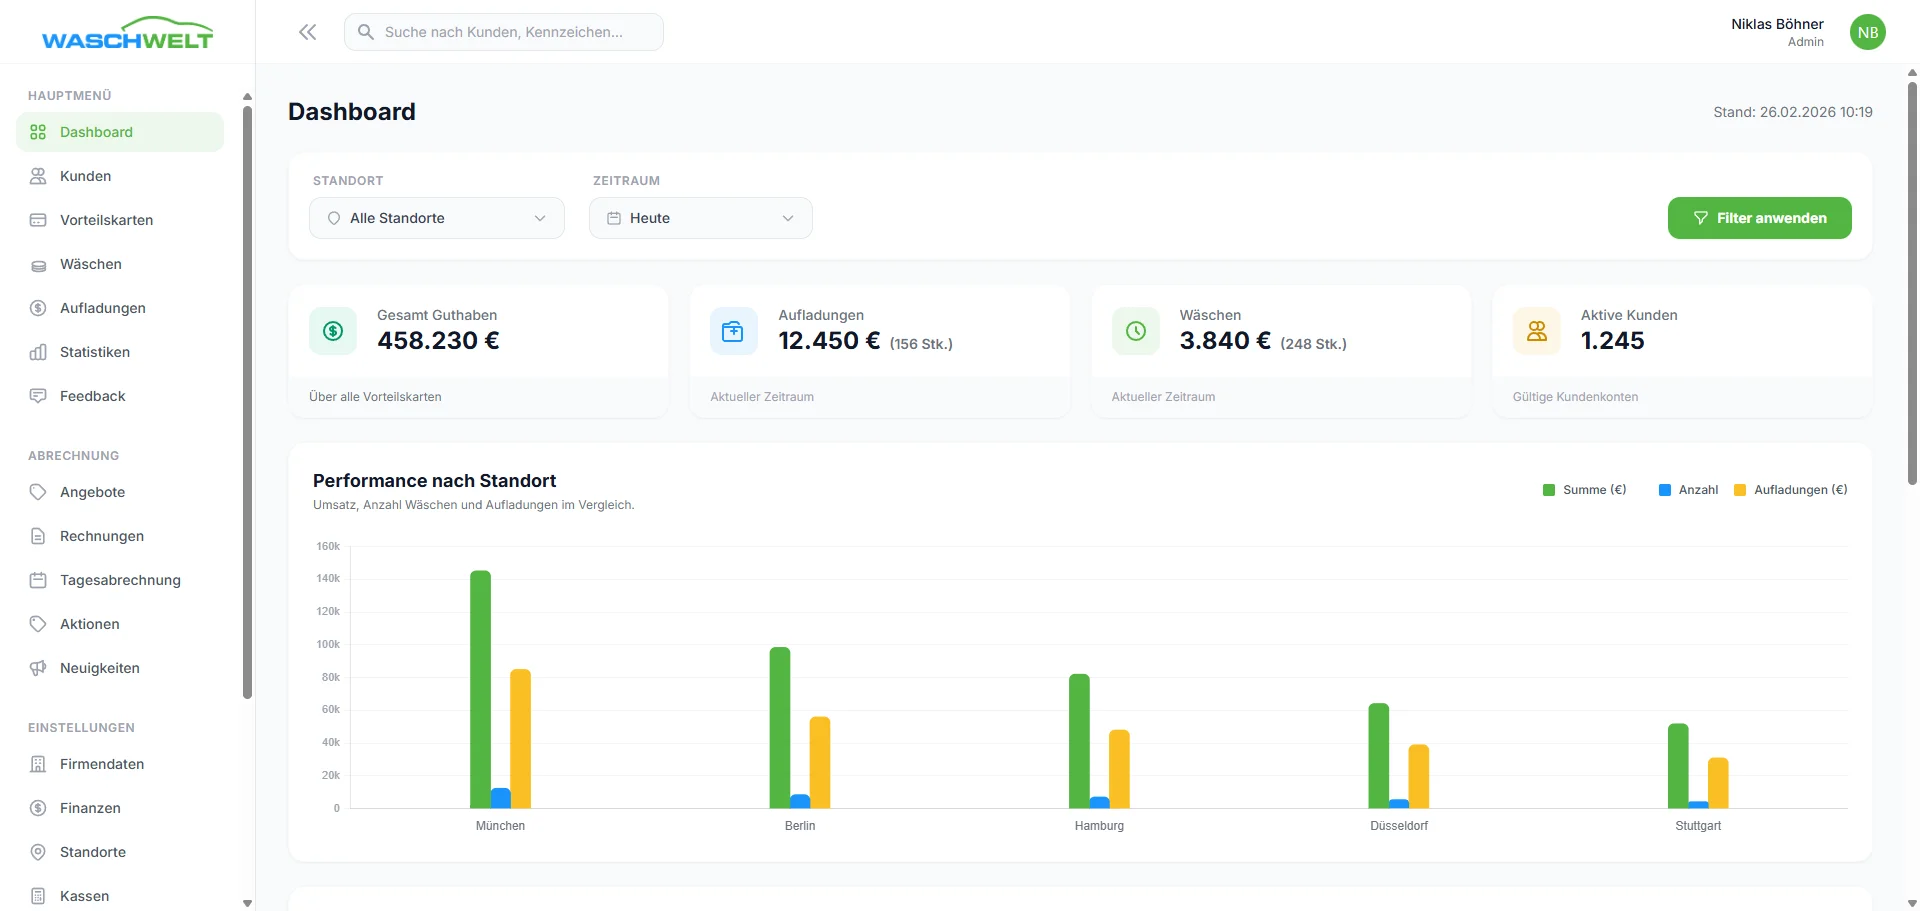Open the Vorteilskarten page link

coord(106,220)
